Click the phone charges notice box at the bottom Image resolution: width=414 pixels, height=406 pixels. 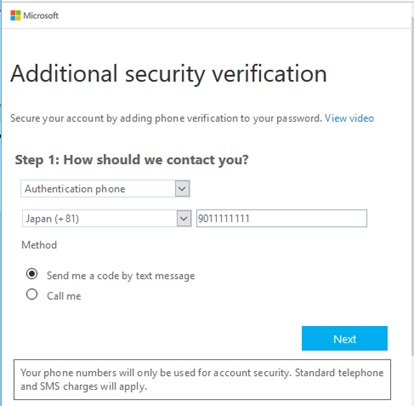point(202,379)
